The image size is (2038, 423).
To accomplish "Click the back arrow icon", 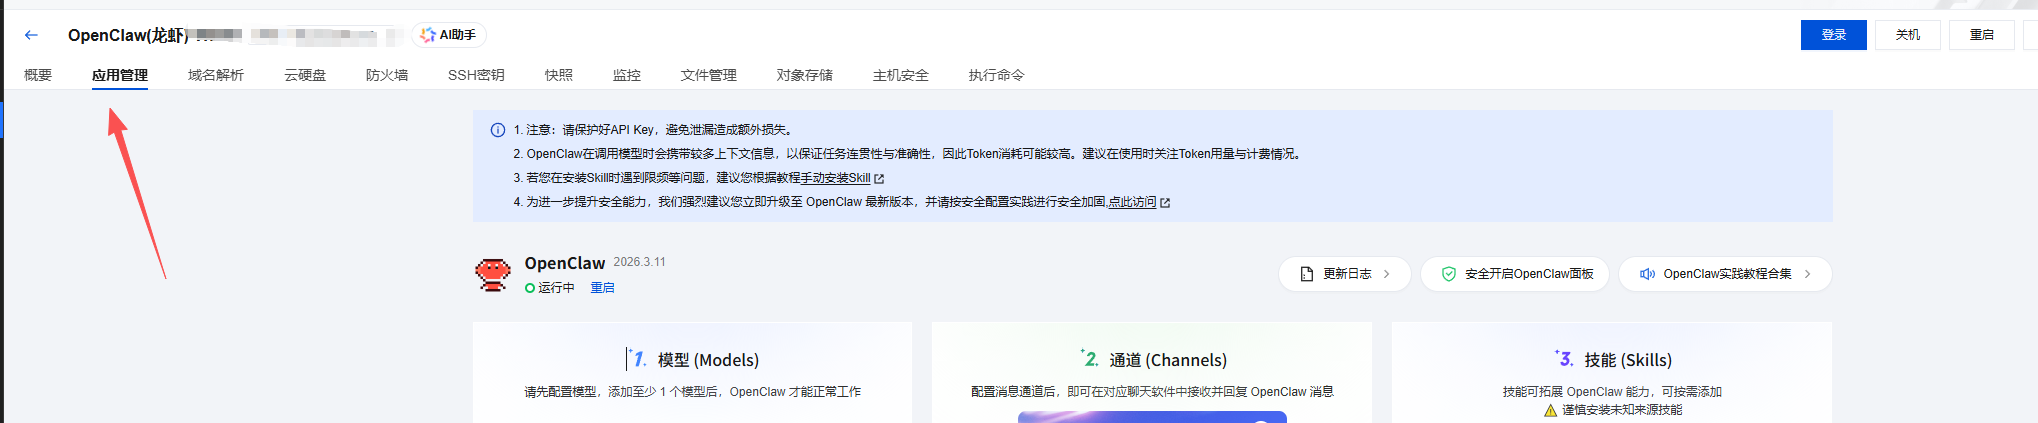I will click(x=31, y=35).
